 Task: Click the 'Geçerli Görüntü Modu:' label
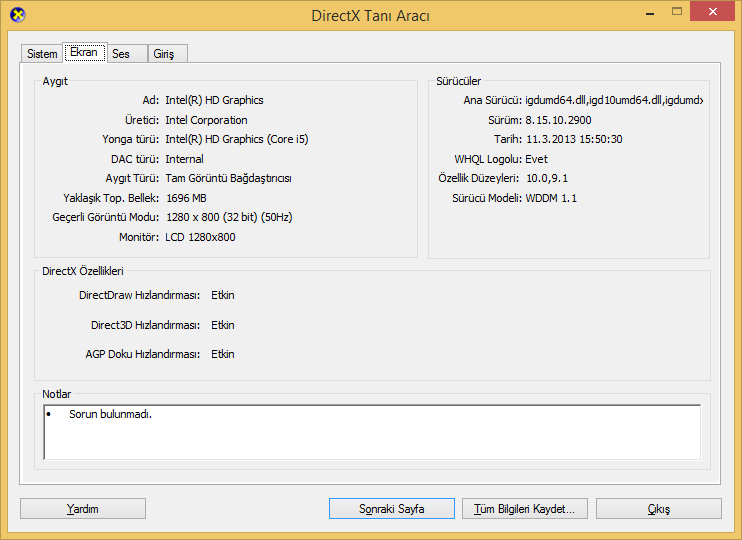click(x=106, y=217)
